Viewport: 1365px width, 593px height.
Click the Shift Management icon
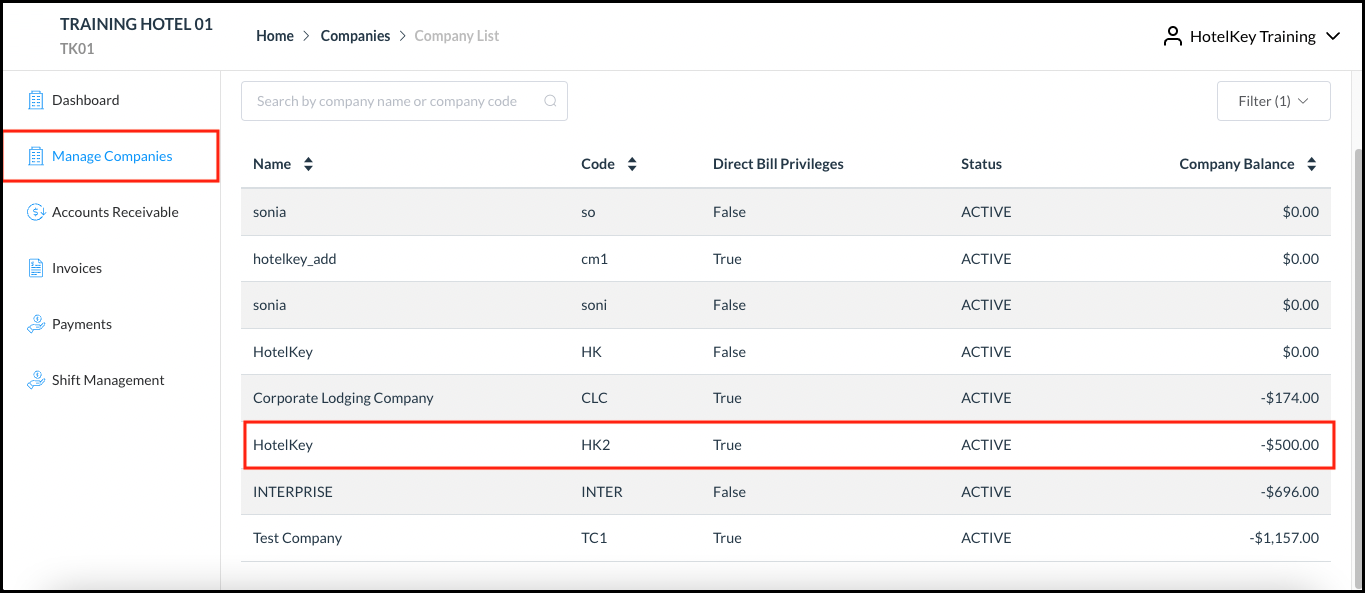[36, 380]
